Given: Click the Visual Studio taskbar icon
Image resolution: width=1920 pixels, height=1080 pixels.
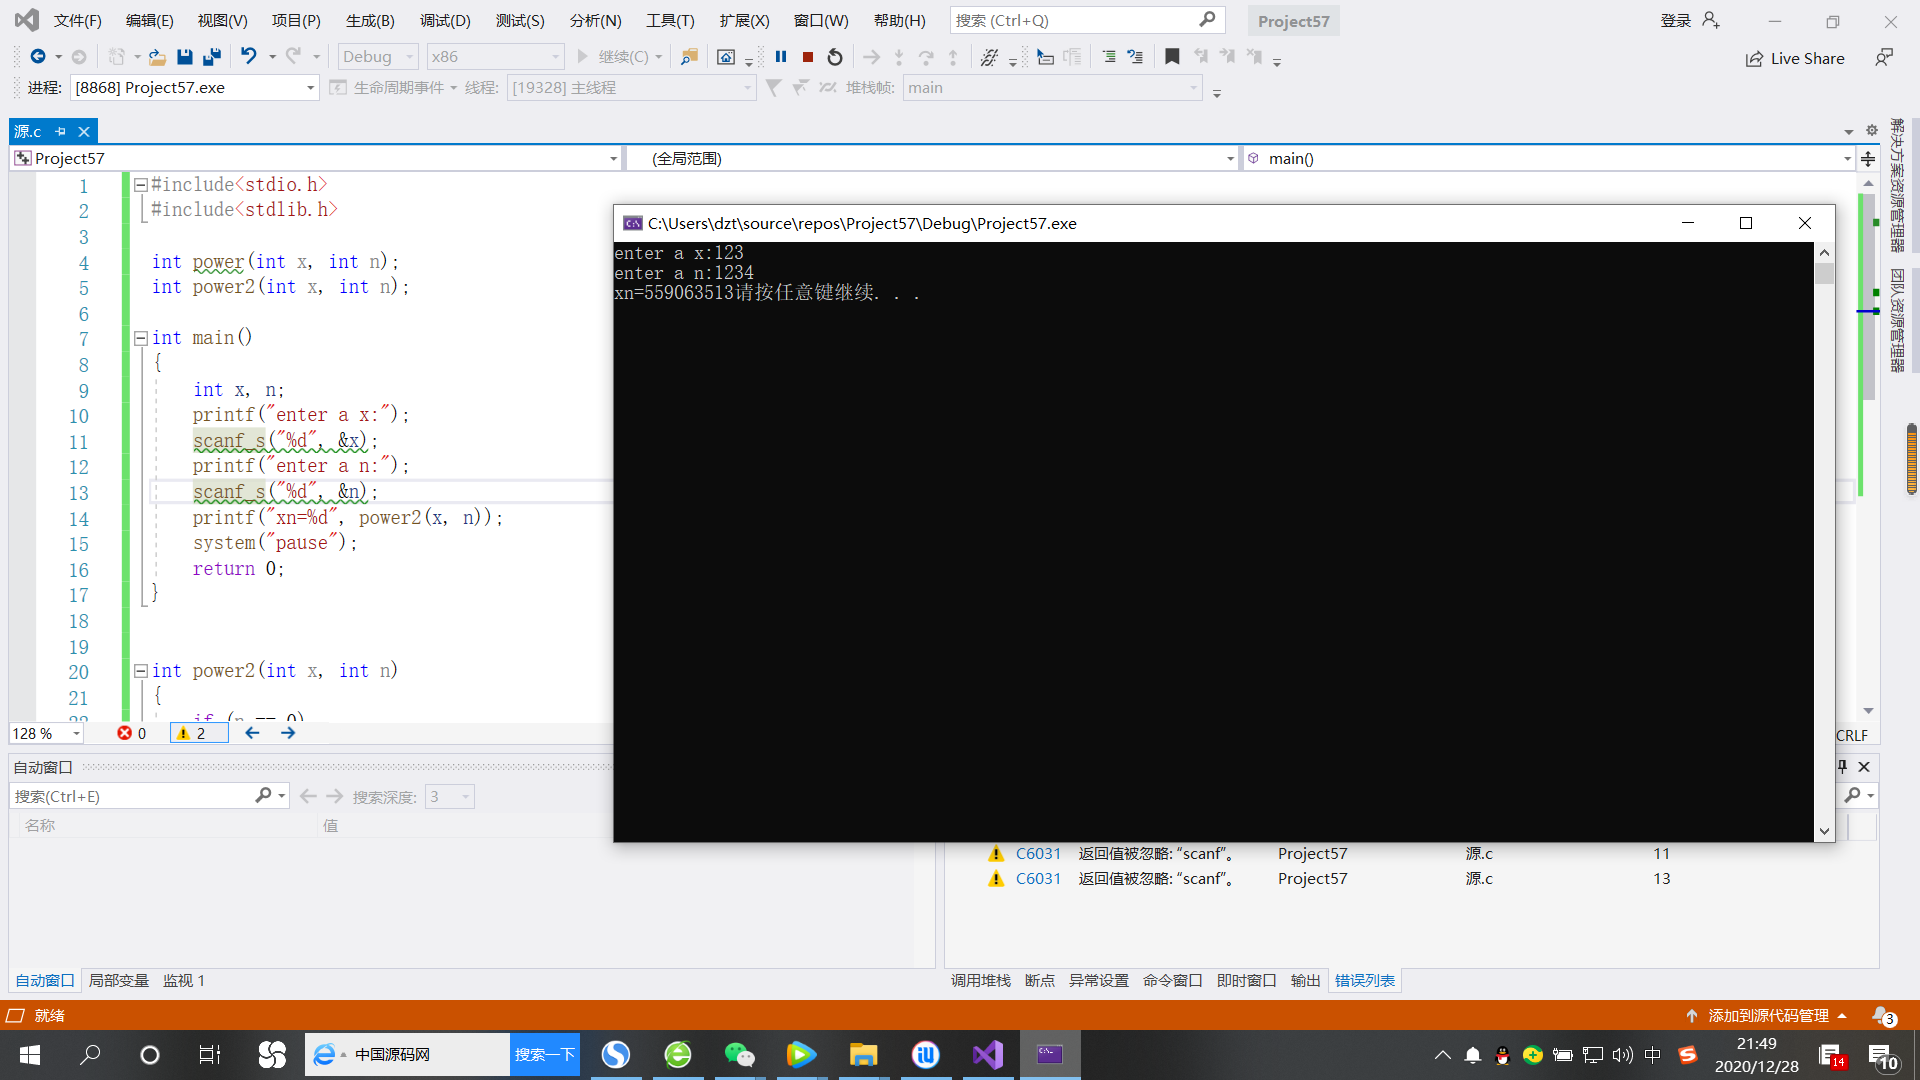Looking at the screenshot, I should click(x=987, y=1054).
